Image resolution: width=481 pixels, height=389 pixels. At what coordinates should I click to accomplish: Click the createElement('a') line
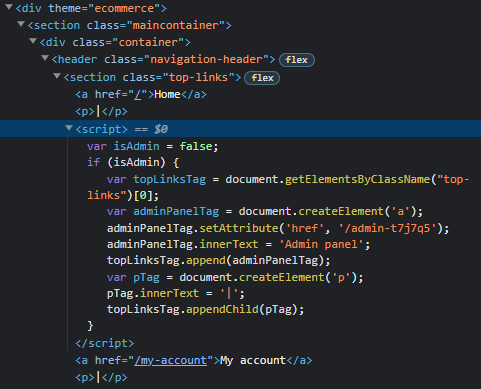pyautogui.click(x=265, y=211)
